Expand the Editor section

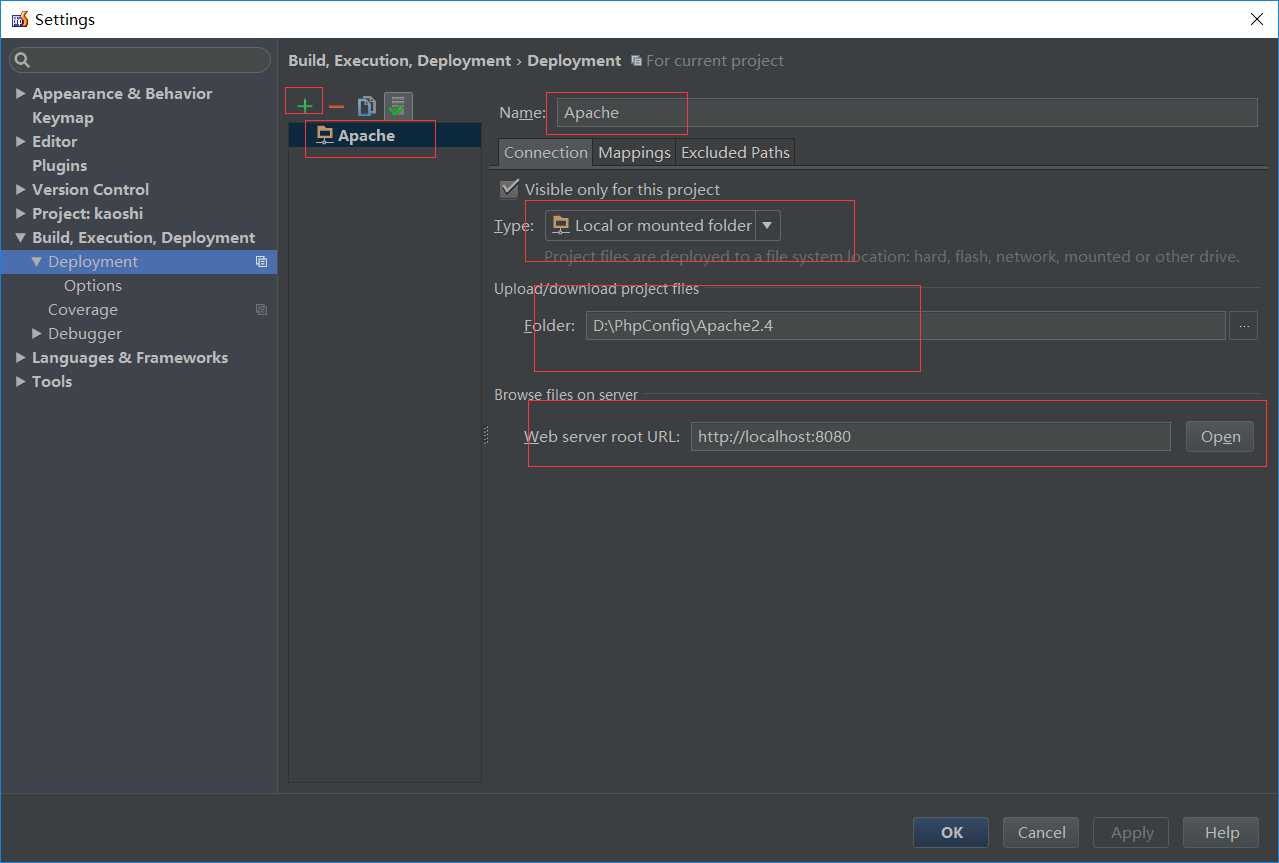pyautogui.click(x=21, y=141)
